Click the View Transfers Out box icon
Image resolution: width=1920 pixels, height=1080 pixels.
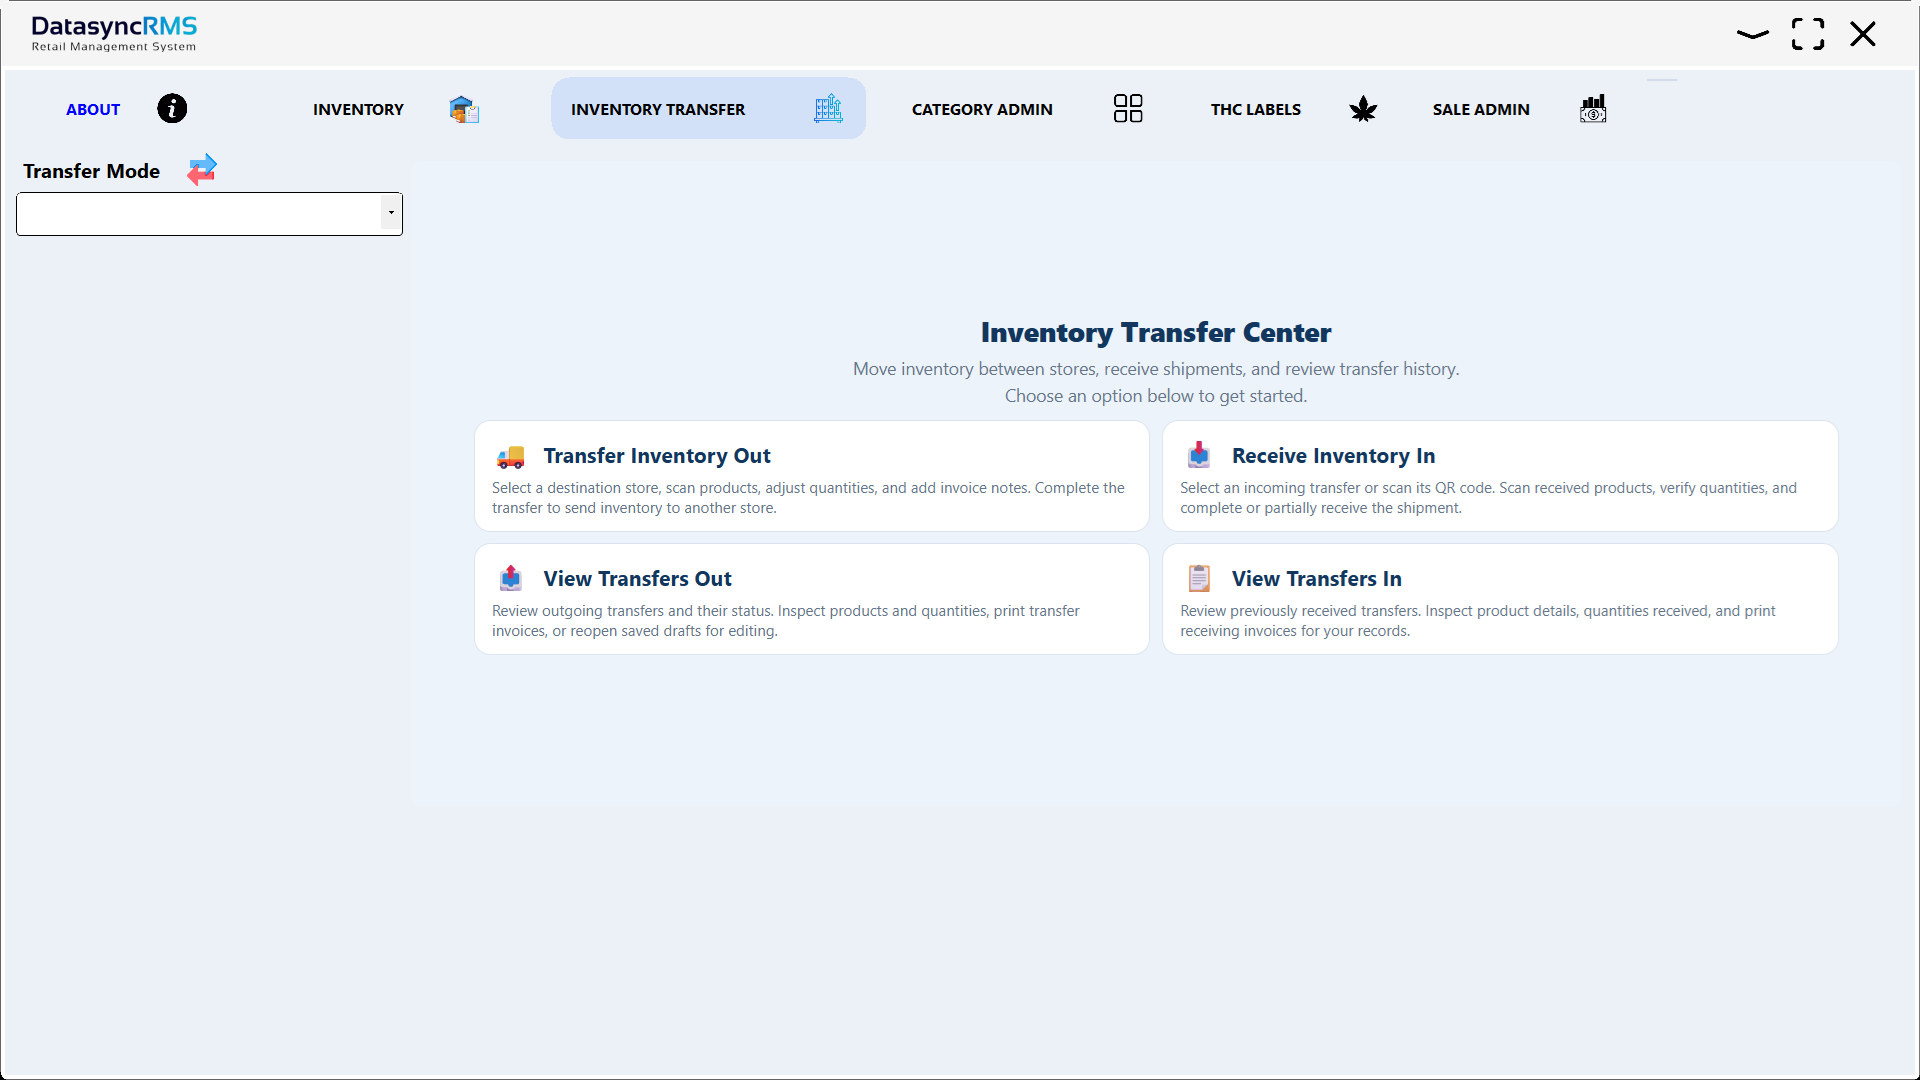coord(511,578)
